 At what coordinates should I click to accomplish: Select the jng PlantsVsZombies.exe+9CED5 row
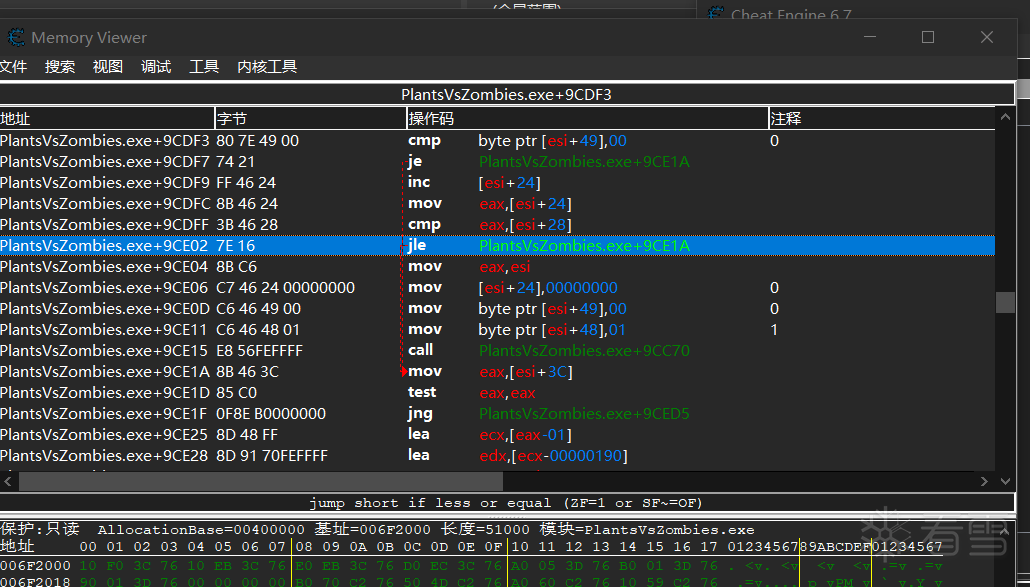(x=497, y=414)
